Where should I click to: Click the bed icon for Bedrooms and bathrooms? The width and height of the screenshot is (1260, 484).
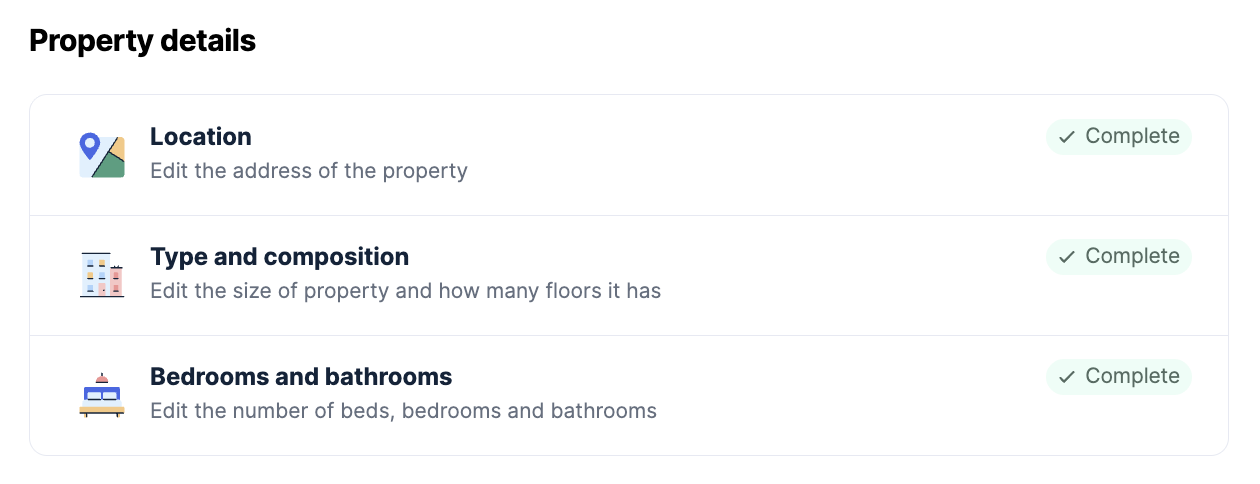pos(102,395)
